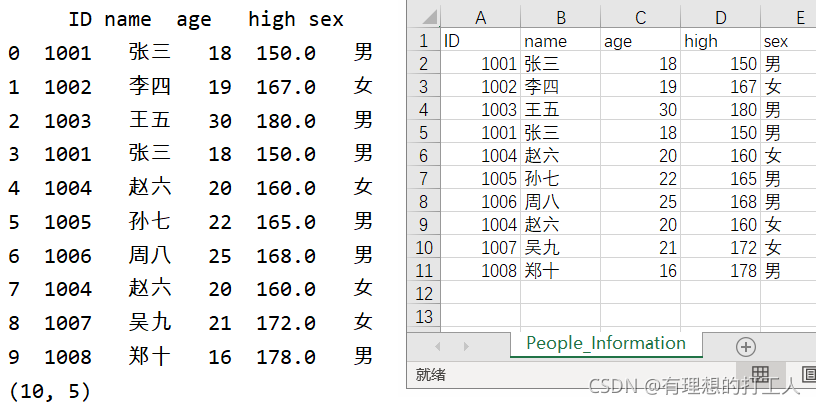Click 吴九 in the printed DataFrame output
Image resolution: width=816 pixels, height=404 pixels.
tap(150, 322)
